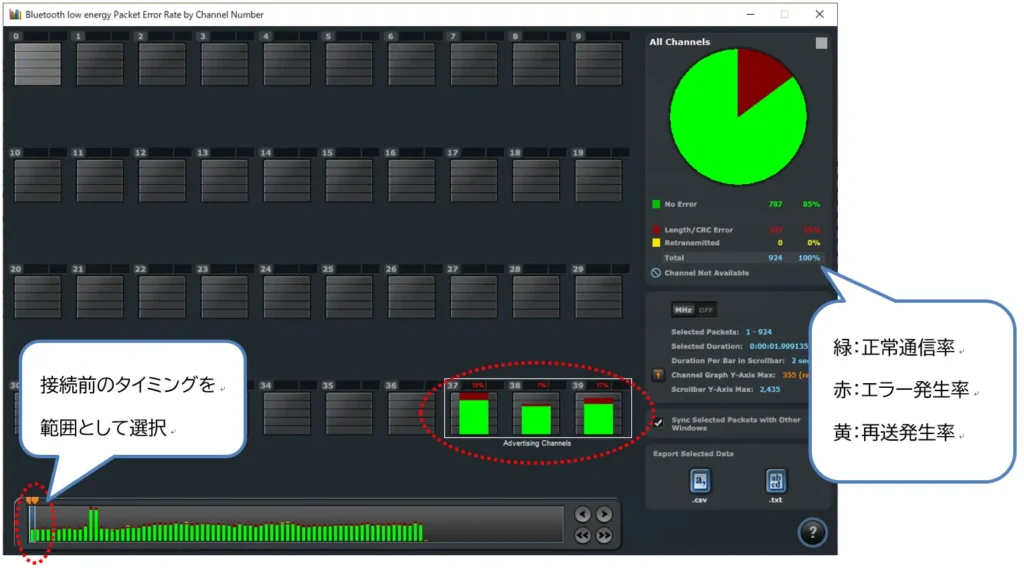Open help with the question mark icon
Viewport: 1024px width, 568px height.
tap(812, 532)
